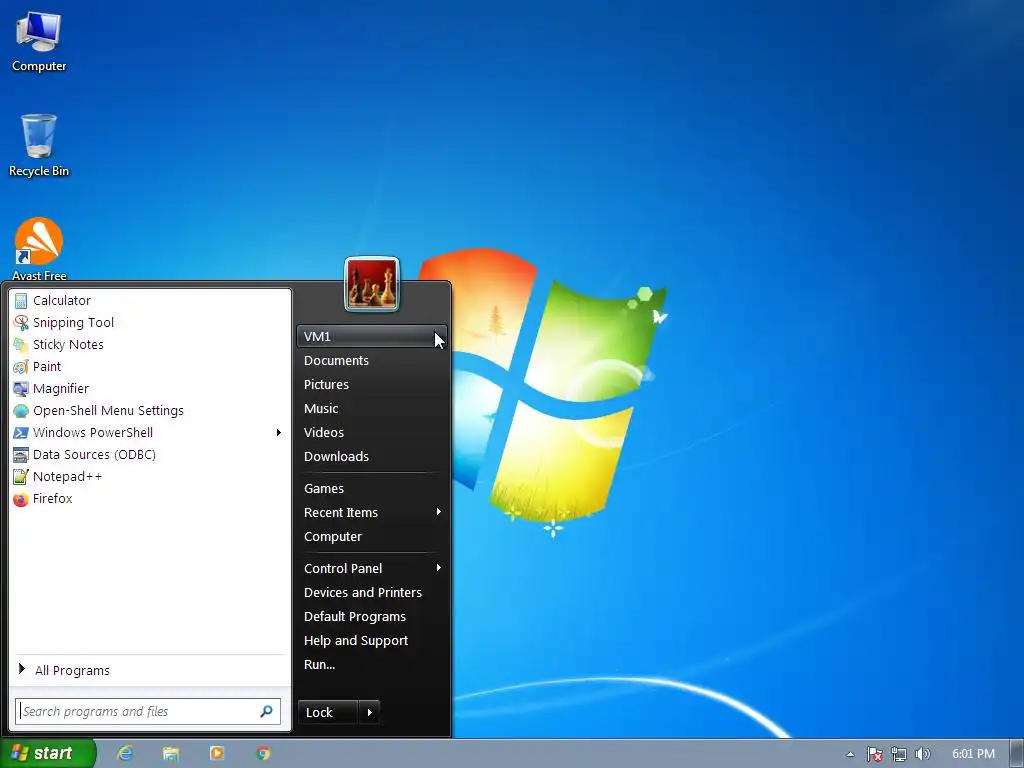Open shutdown options arrow beside Lock
Viewport: 1024px width, 768px height.
tap(370, 712)
